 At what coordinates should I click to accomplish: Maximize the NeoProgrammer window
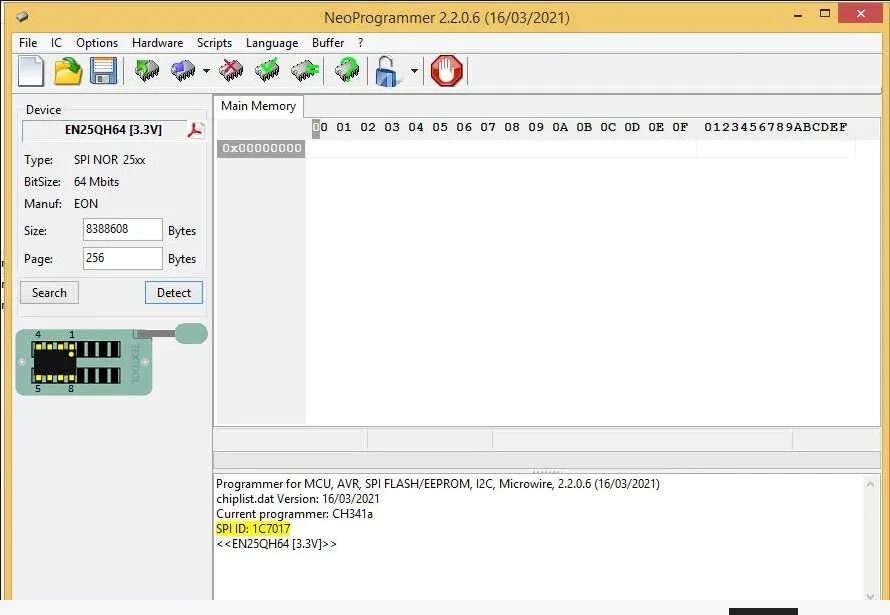(825, 14)
